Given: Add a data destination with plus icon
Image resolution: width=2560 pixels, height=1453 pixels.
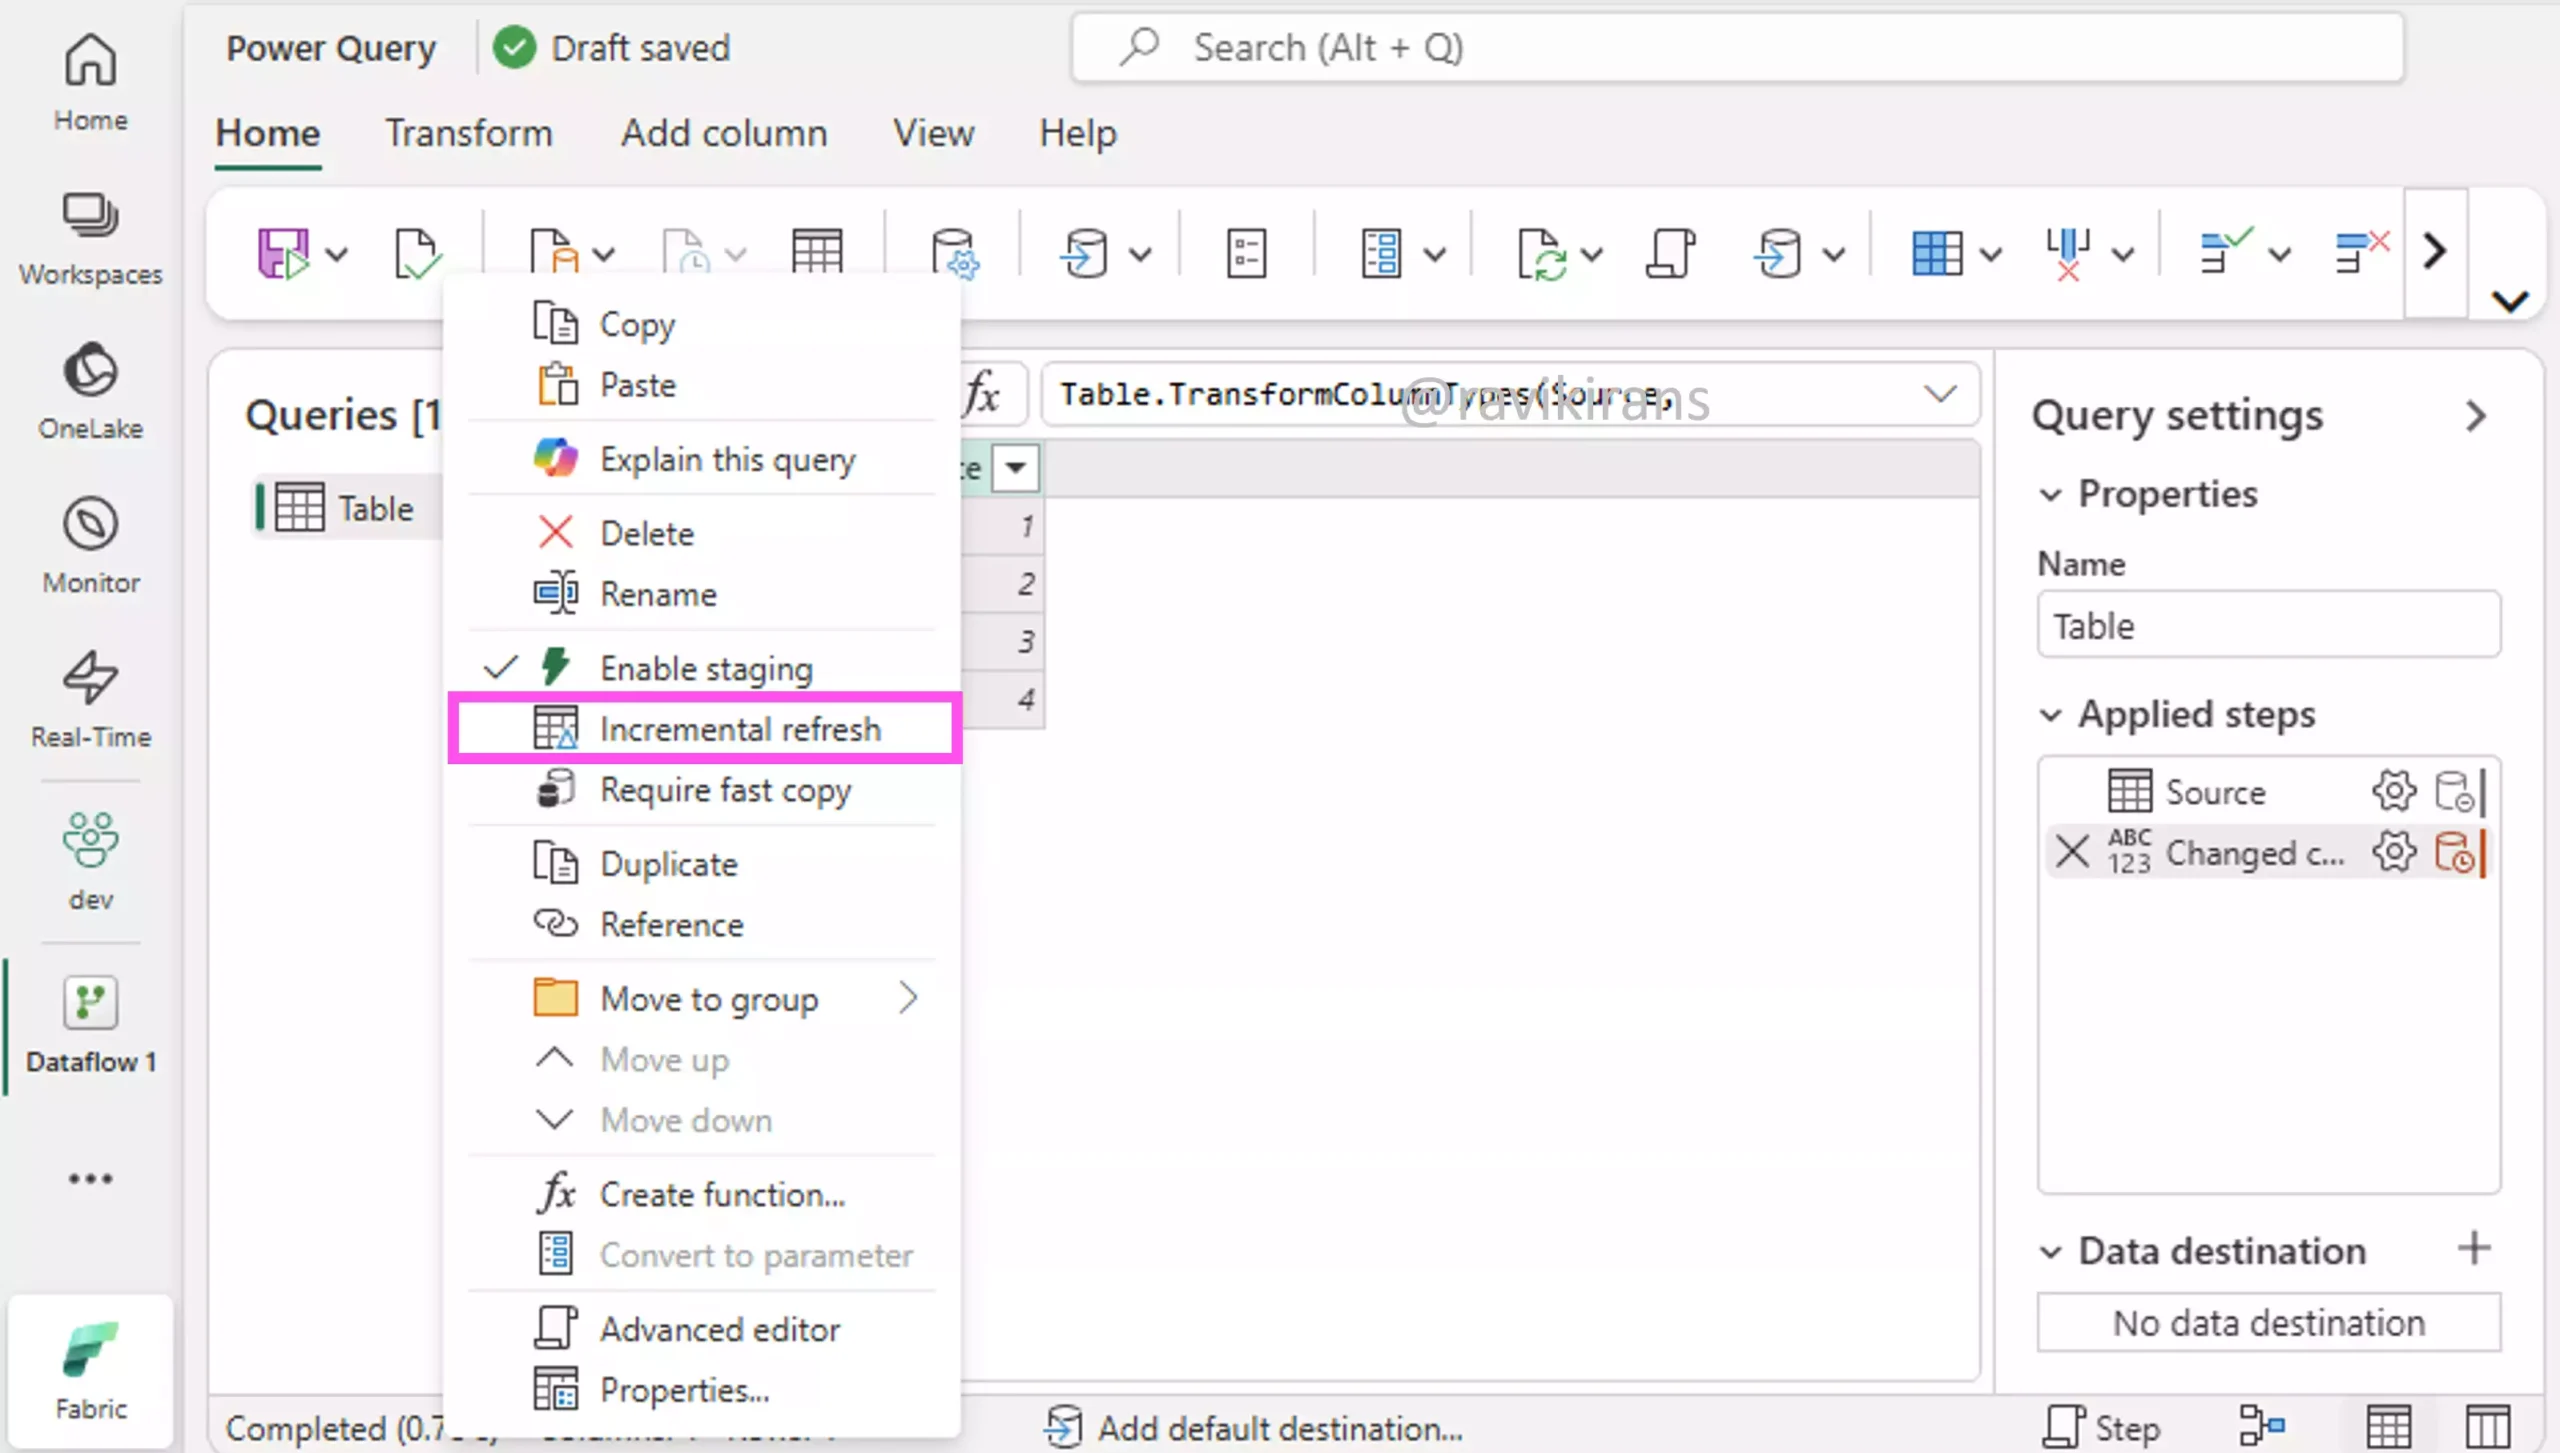Looking at the screenshot, I should tap(2474, 1248).
